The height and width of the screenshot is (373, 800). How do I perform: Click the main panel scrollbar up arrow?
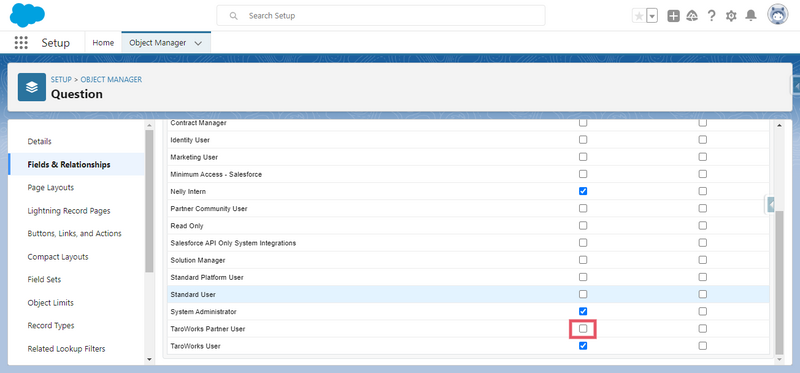click(x=779, y=126)
